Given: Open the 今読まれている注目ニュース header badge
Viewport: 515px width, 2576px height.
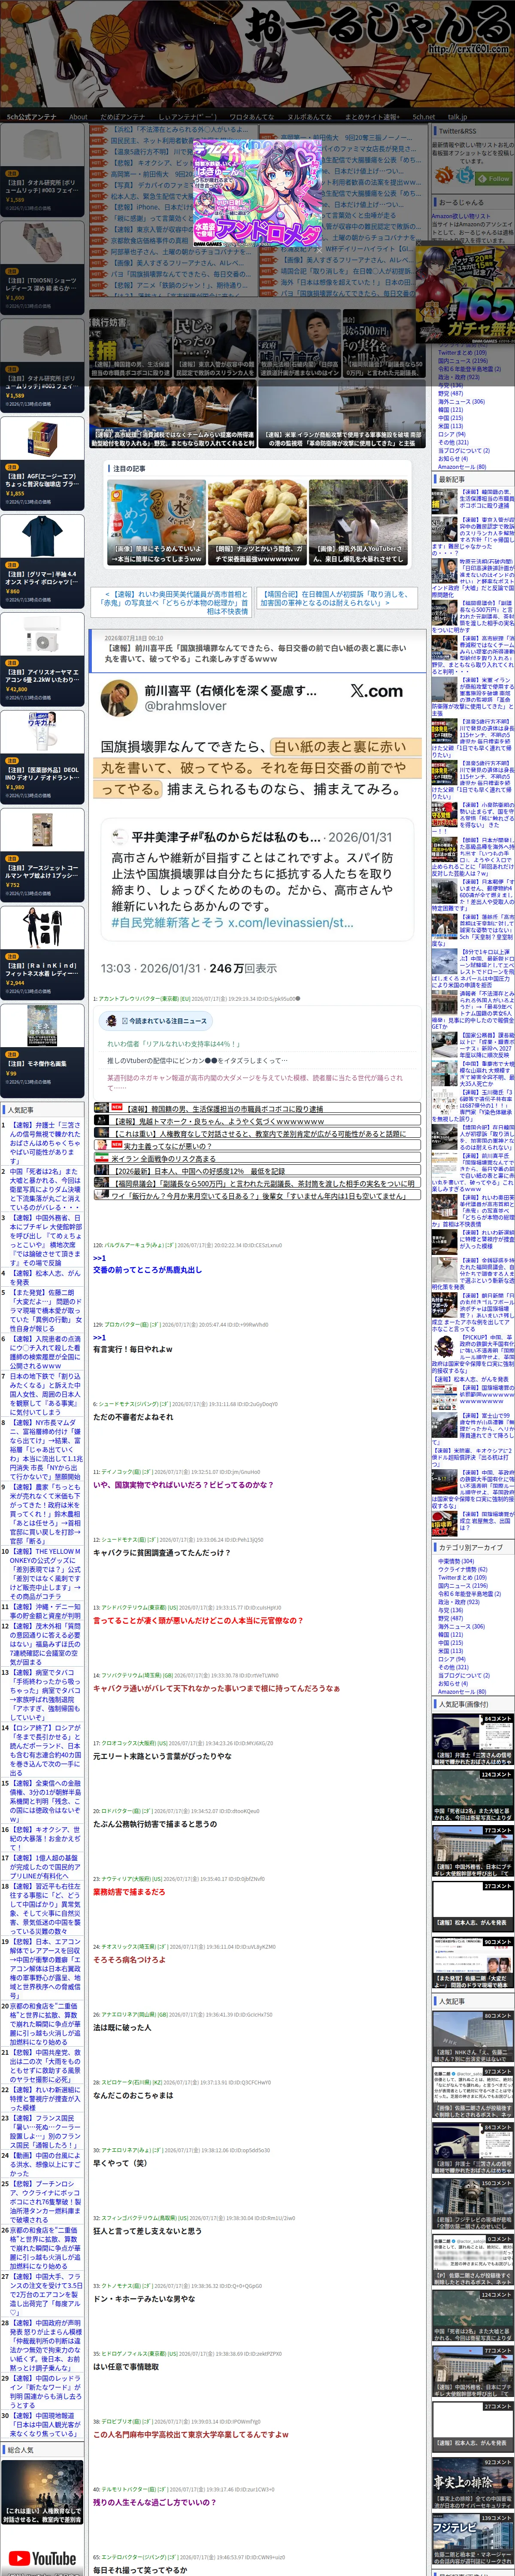Looking at the screenshot, I should point(155,1020).
